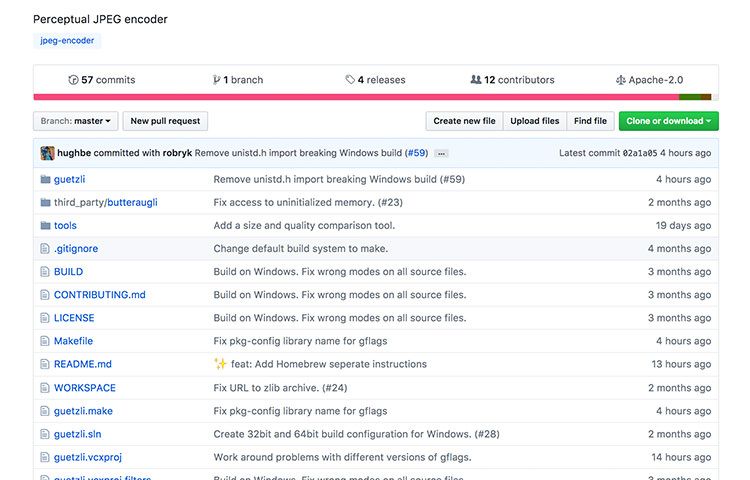Click the contributors people icon

[476, 79]
